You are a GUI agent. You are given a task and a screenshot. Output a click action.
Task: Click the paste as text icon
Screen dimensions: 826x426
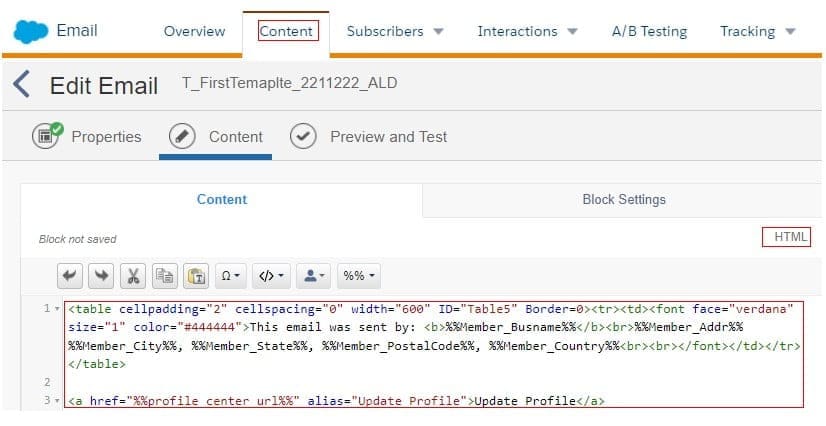(197, 275)
